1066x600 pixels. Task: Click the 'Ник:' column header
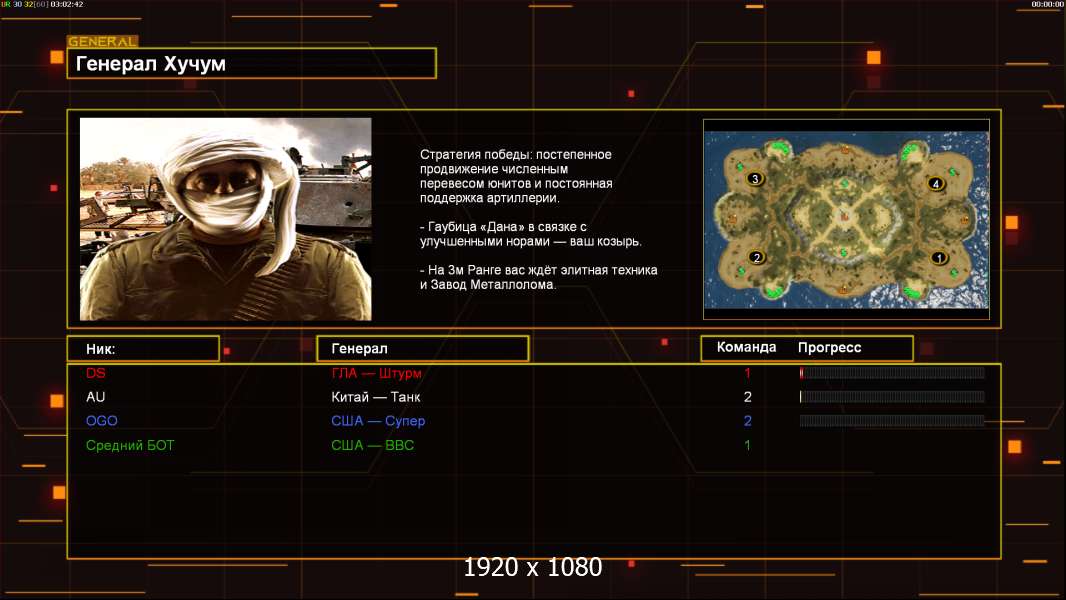click(143, 349)
